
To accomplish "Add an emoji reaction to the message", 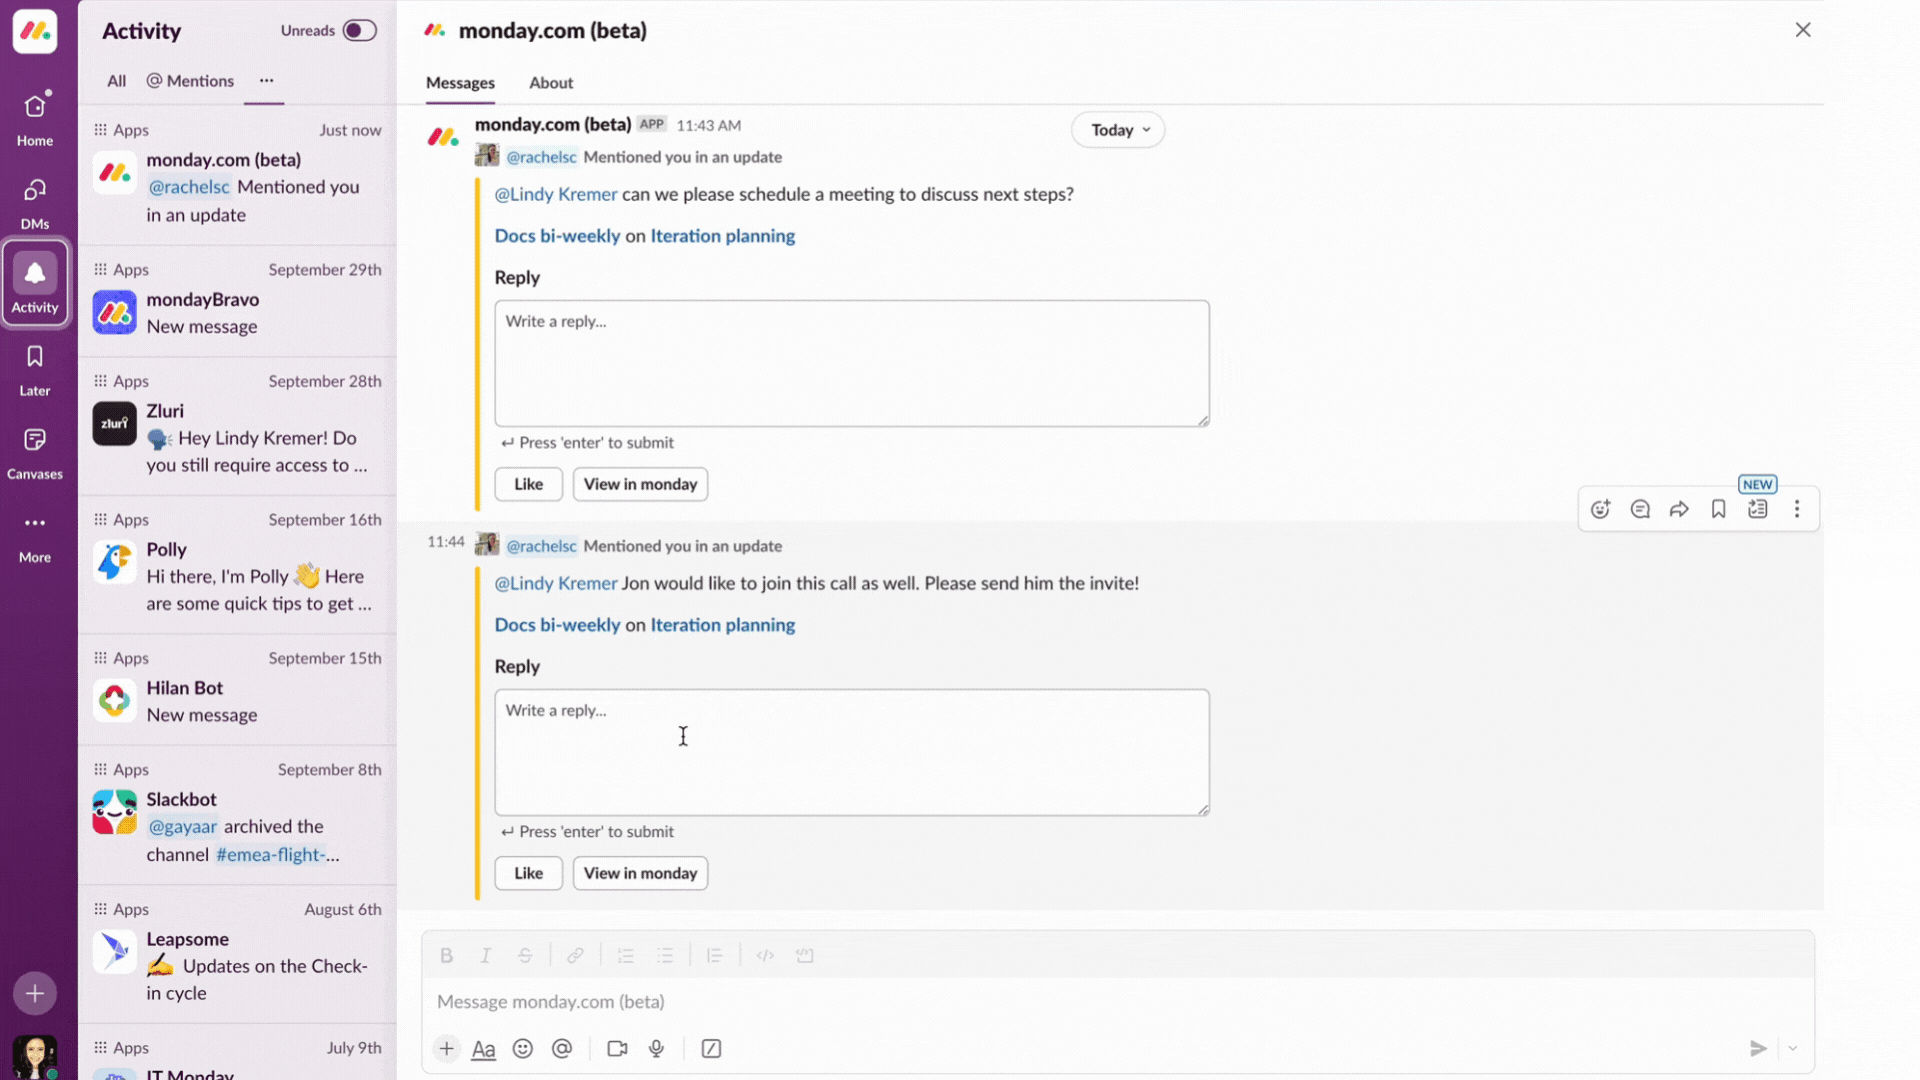I will (x=1600, y=509).
